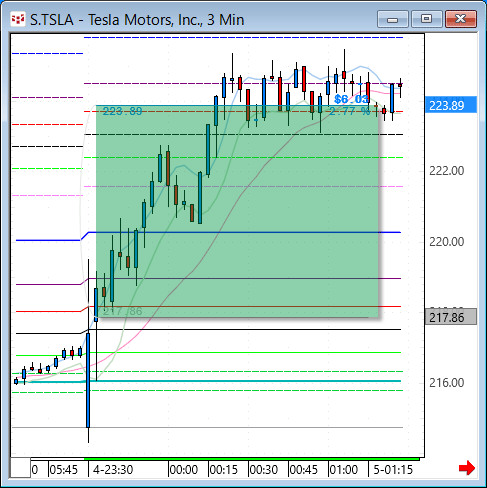Click the 05:45 time axis label
Screen dimensions: 487x488
pyautogui.click(x=63, y=470)
